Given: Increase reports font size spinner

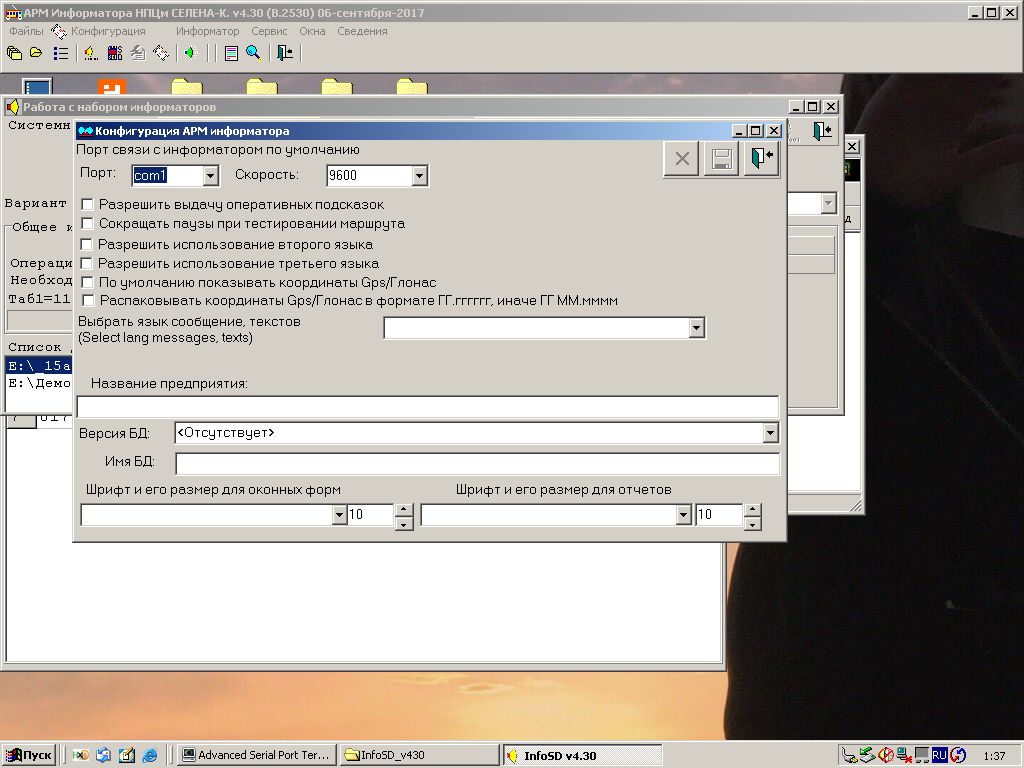Looking at the screenshot, I should pyautogui.click(x=753, y=509).
